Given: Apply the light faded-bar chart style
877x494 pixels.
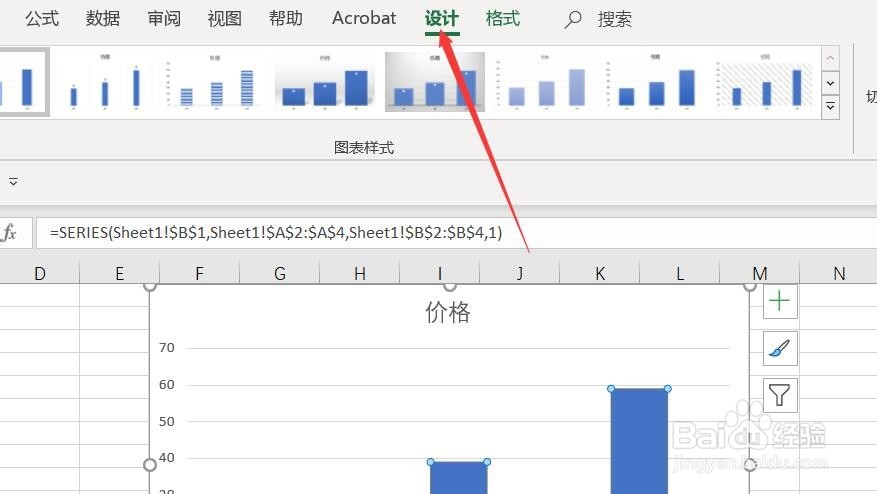Looking at the screenshot, I should pos(545,82).
